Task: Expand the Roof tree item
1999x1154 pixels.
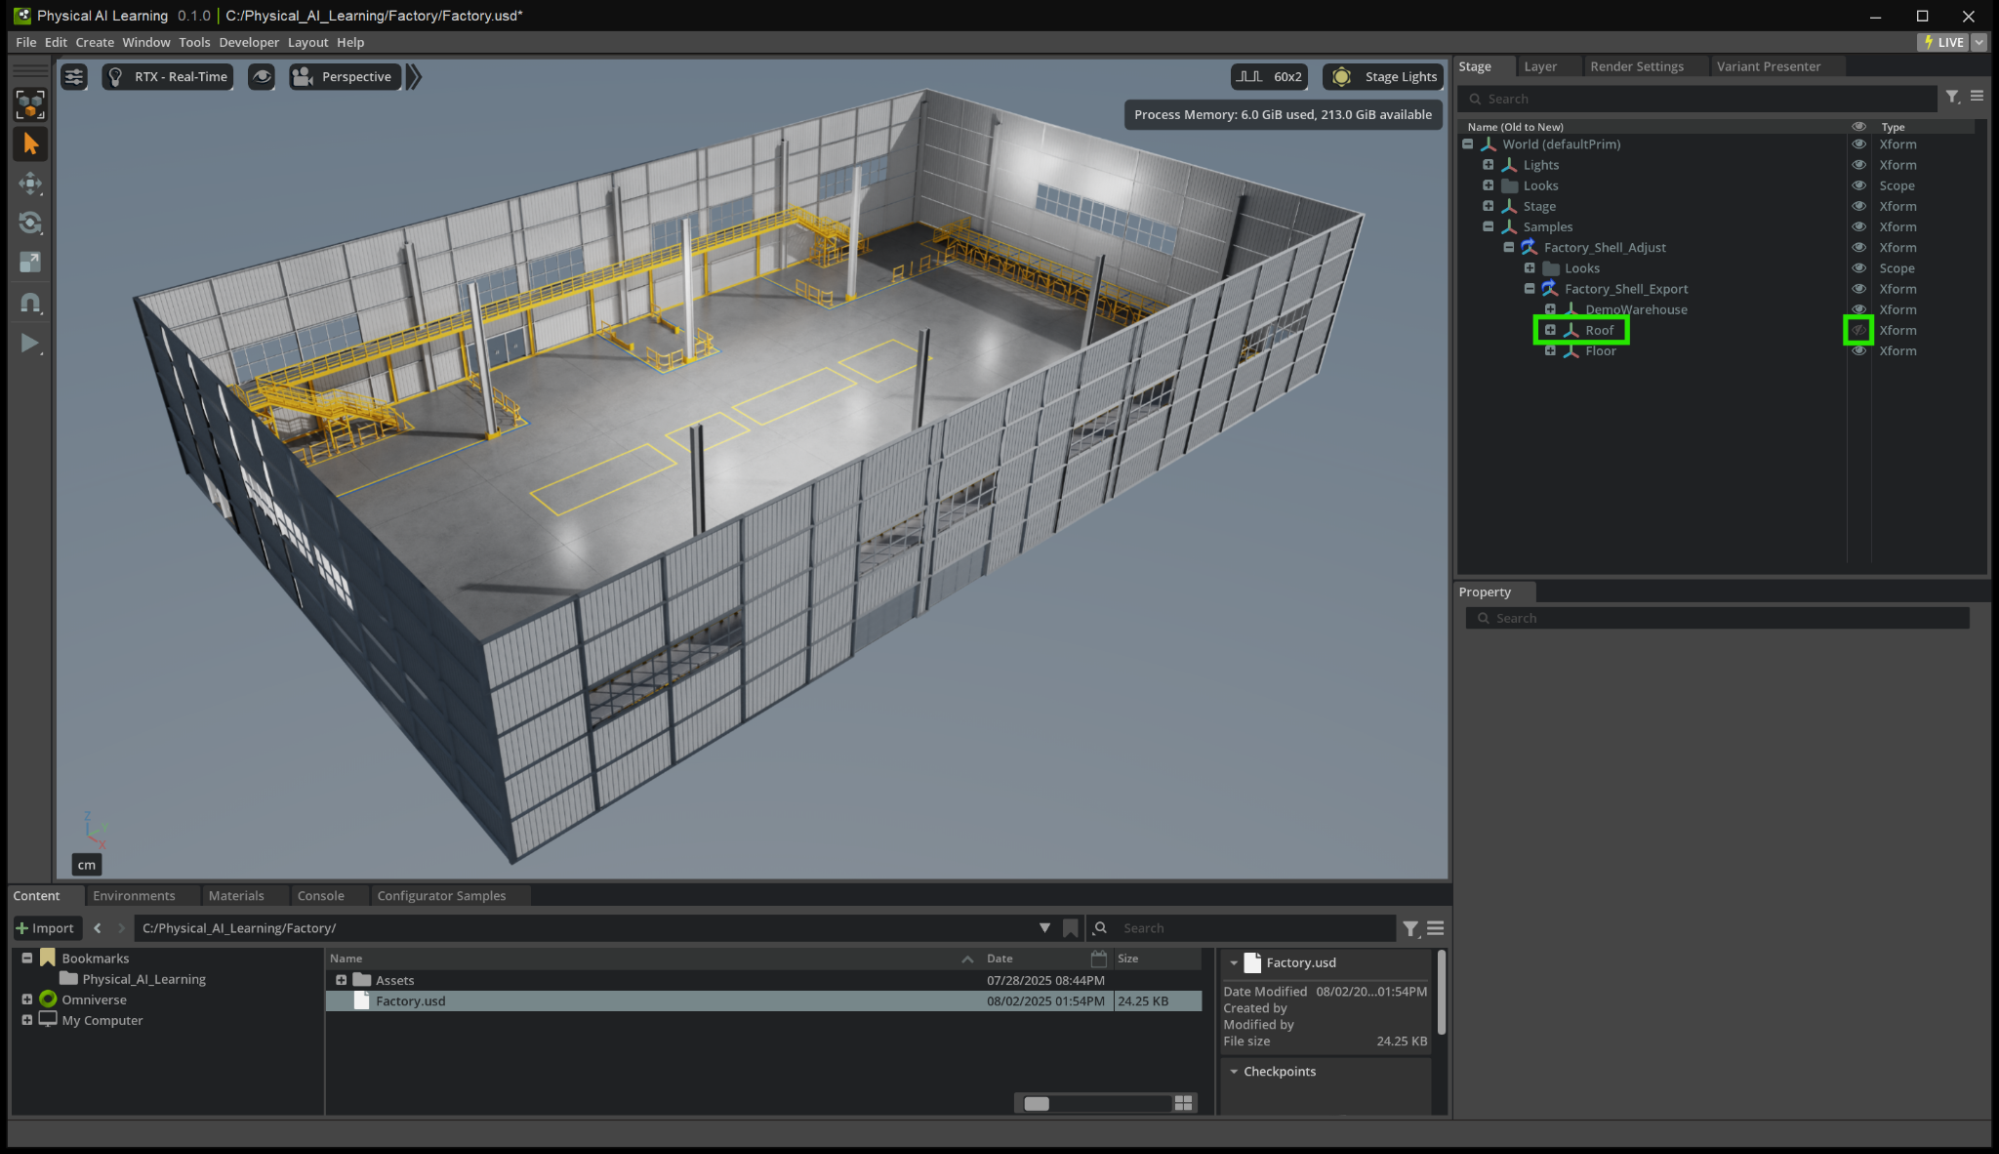Action: point(1550,330)
